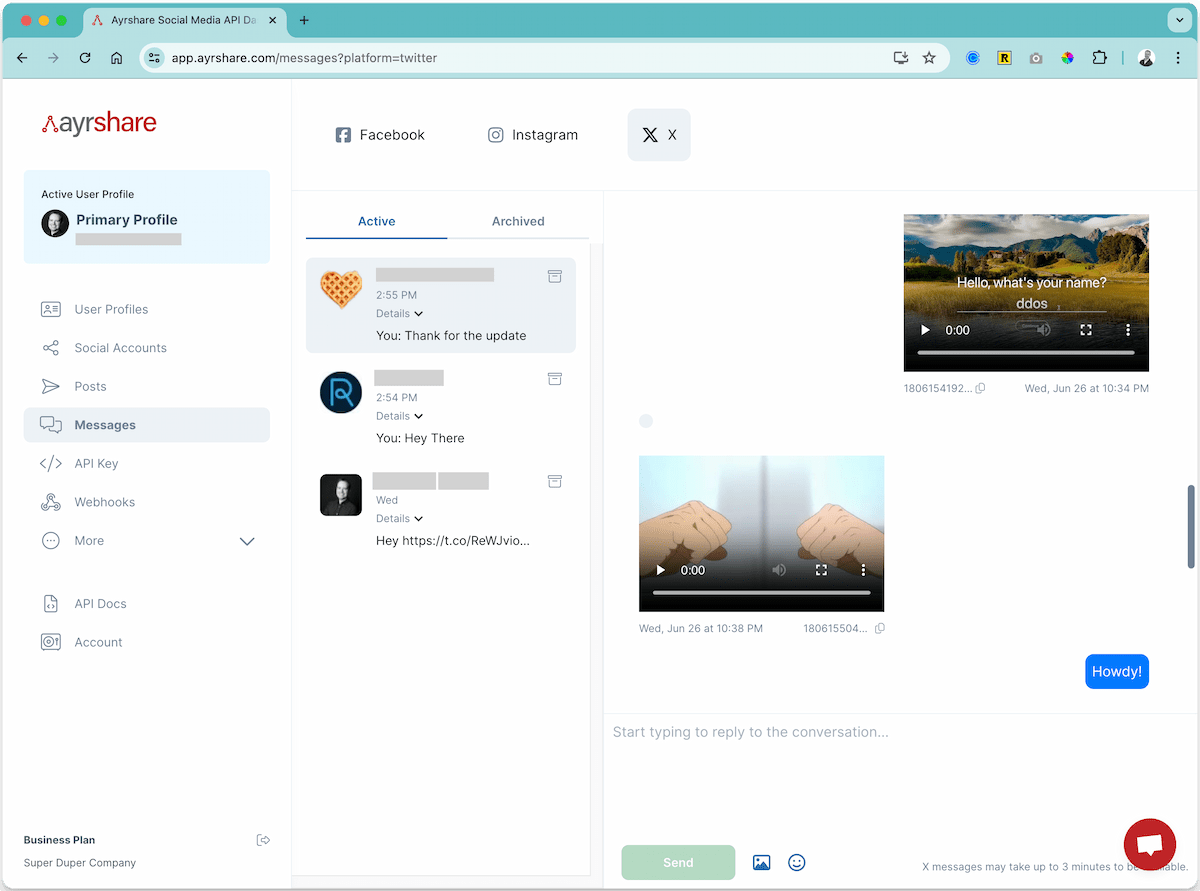Copy message ID 180615504...
The image size is (1200, 891).
[880, 629]
